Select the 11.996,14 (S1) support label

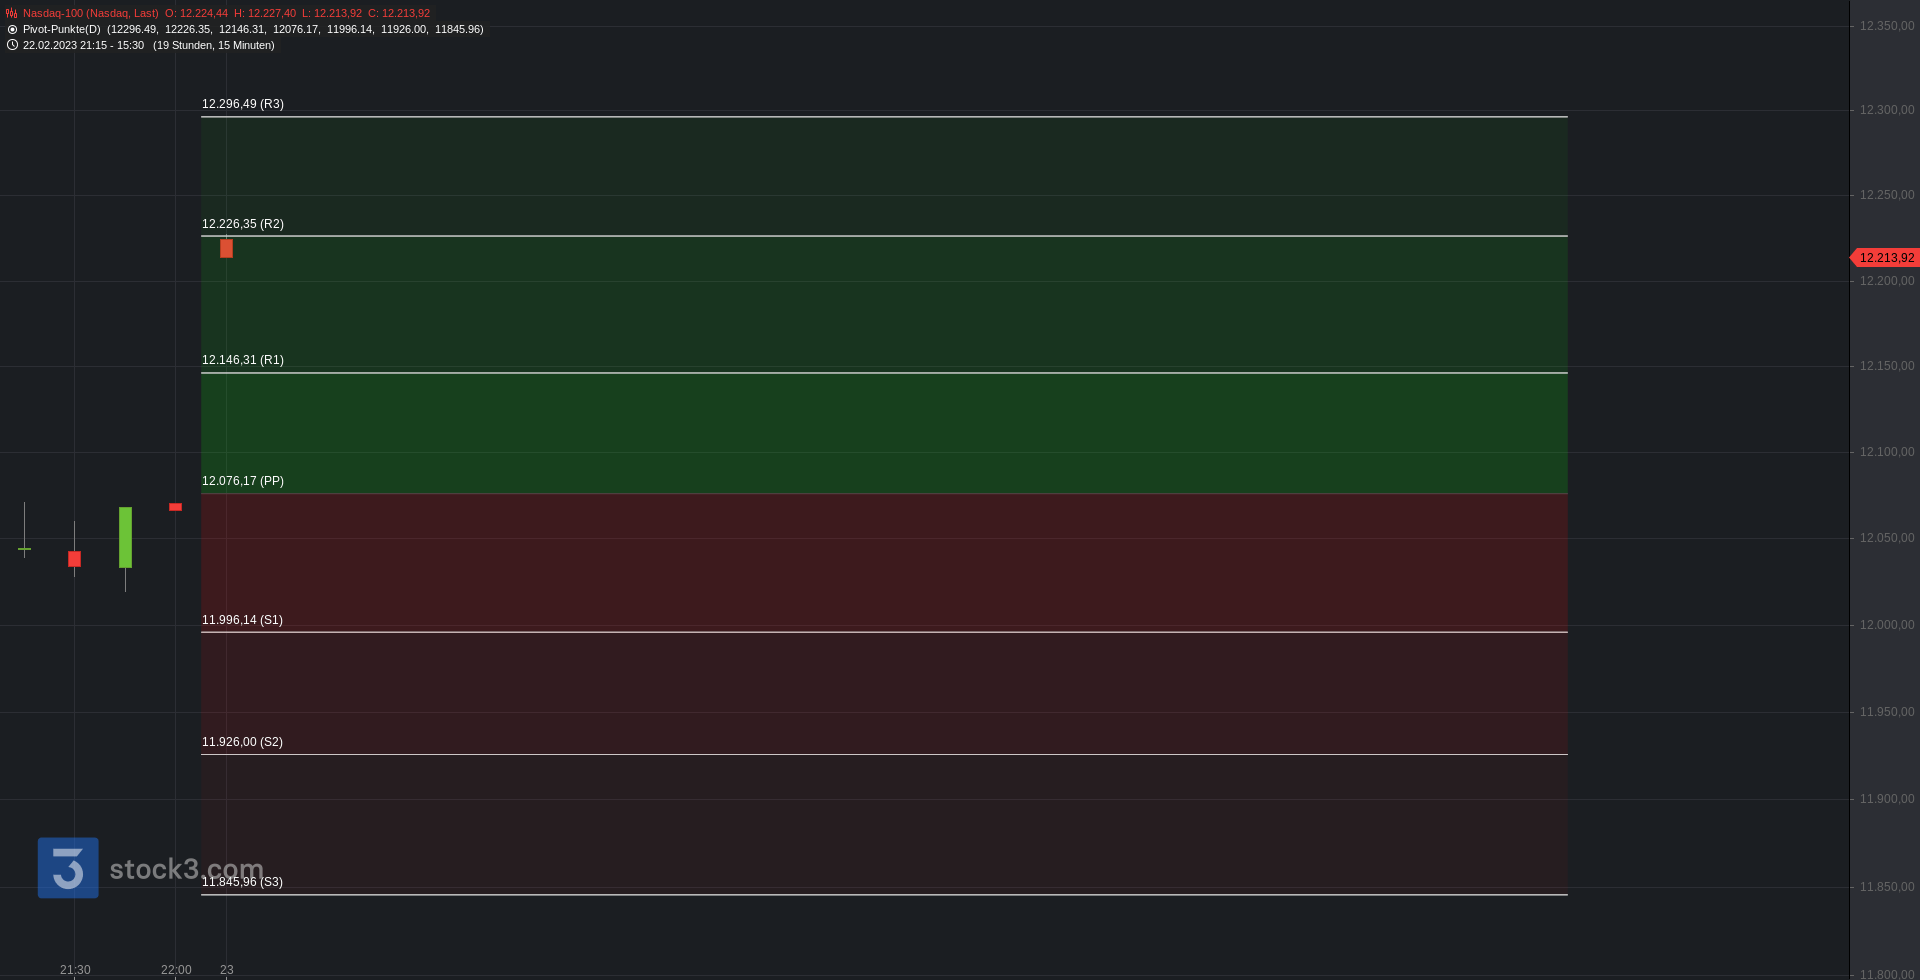[242, 620]
